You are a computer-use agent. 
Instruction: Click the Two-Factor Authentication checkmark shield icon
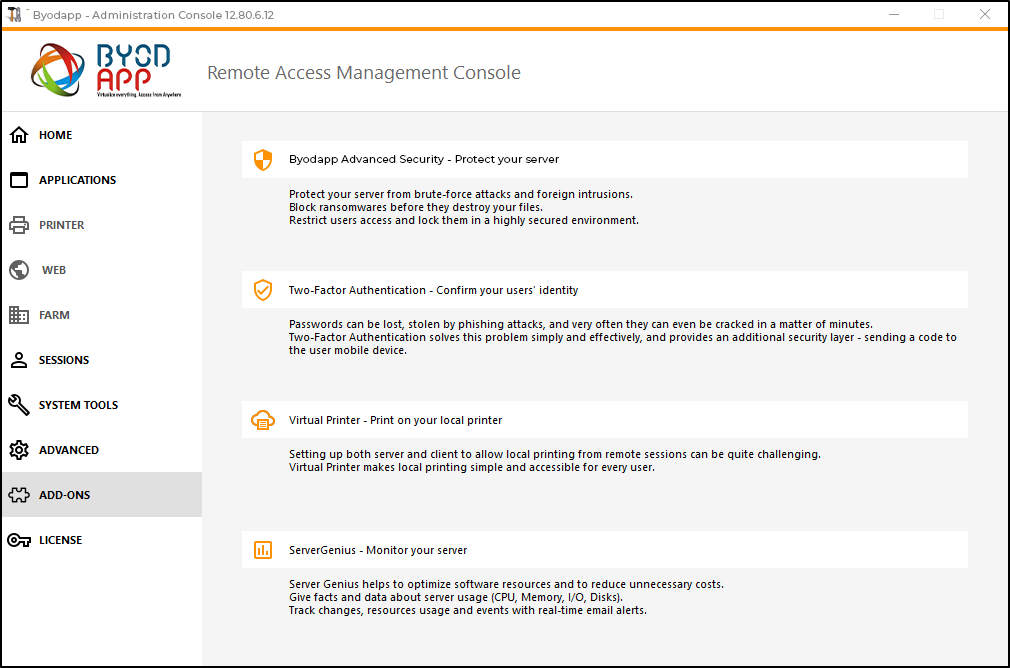pos(263,290)
